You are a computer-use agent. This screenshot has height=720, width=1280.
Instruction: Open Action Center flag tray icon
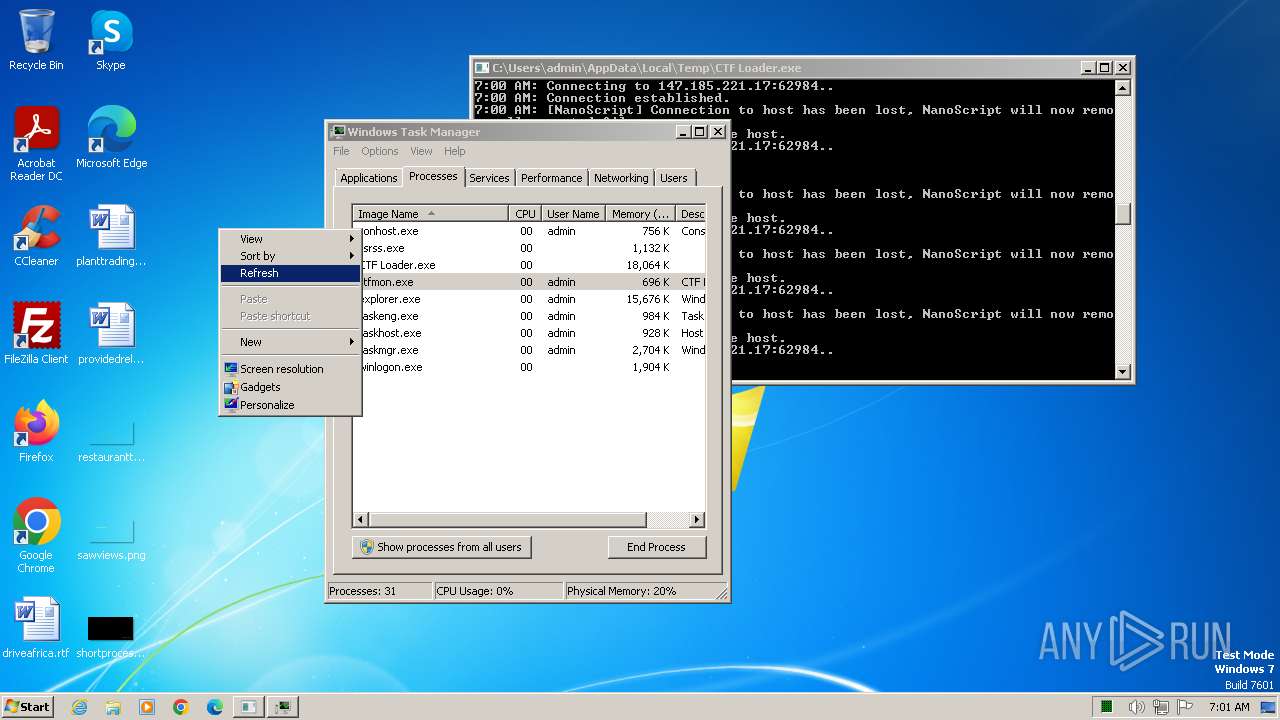pyautogui.click(x=1186, y=707)
